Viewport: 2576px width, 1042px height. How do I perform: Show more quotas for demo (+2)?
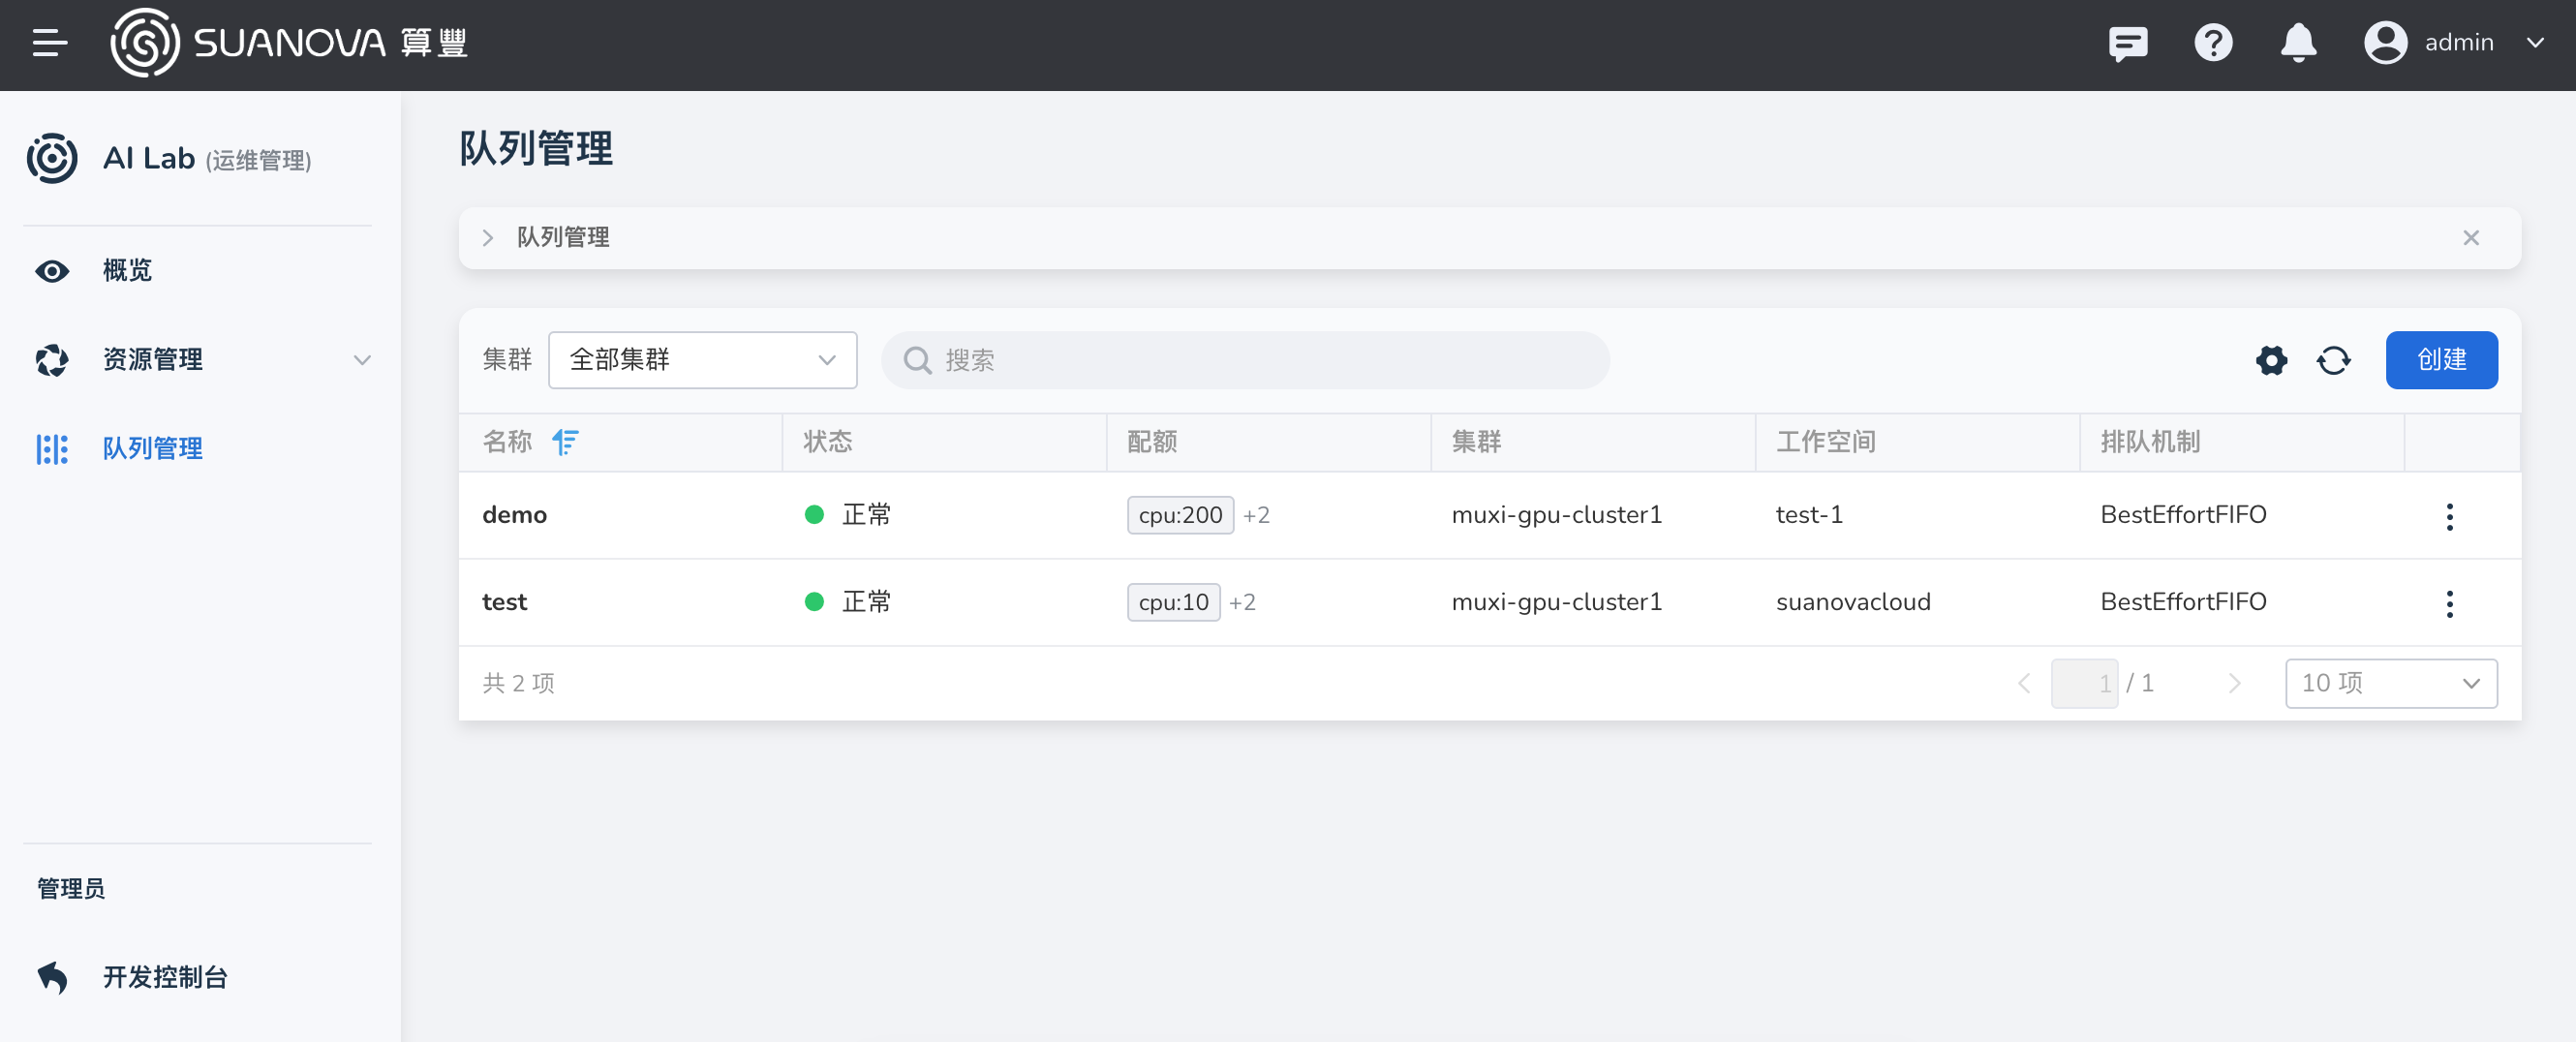tap(1256, 515)
